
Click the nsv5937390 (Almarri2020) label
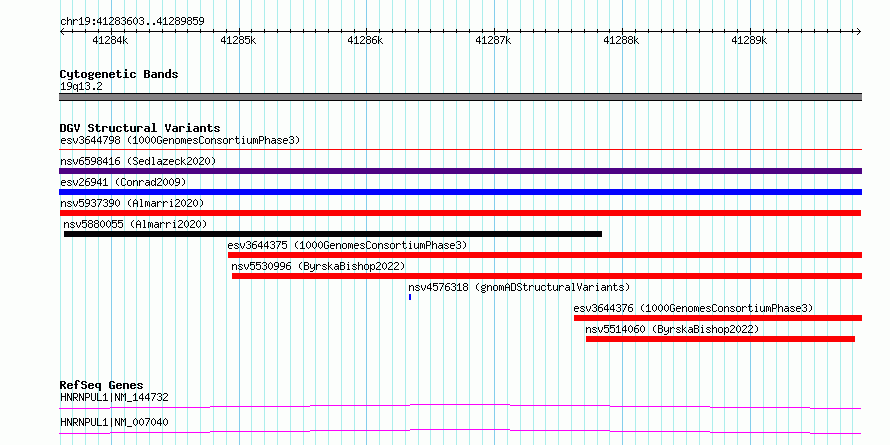132,203
